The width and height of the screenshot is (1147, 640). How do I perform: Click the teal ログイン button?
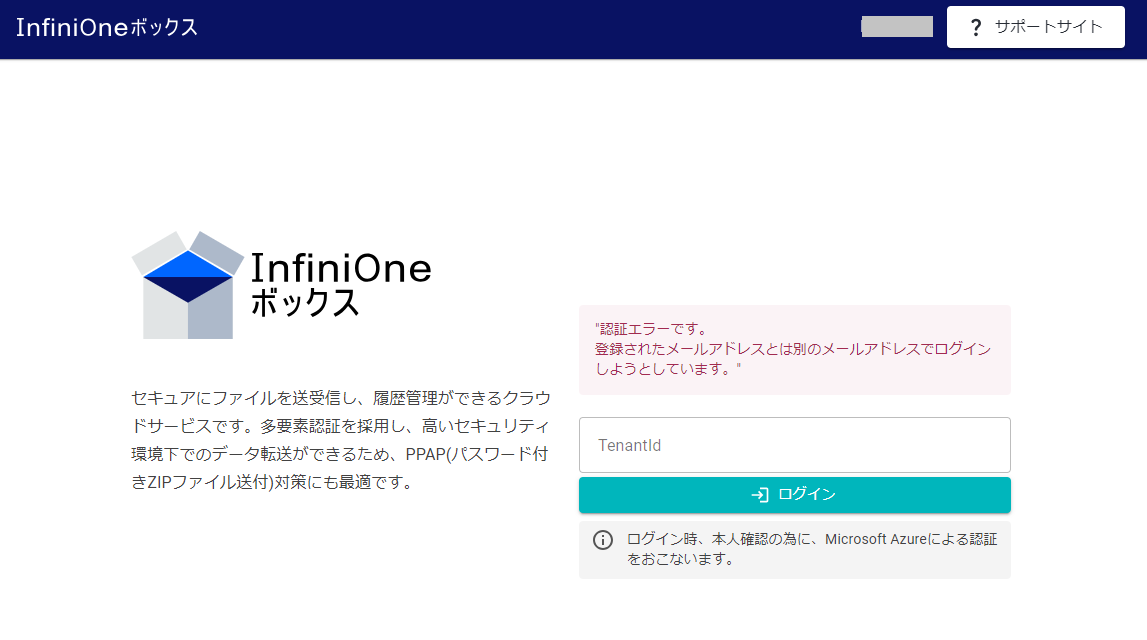point(794,494)
